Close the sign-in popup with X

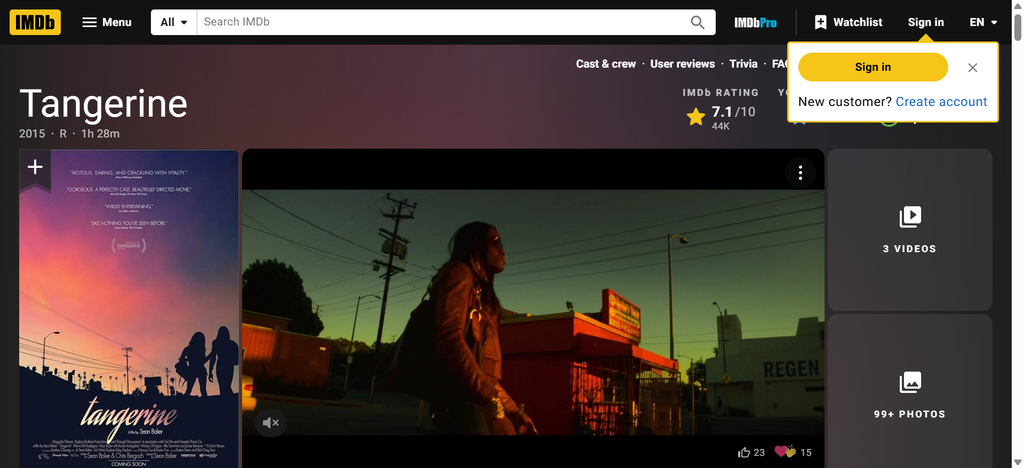[x=972, y=67]
